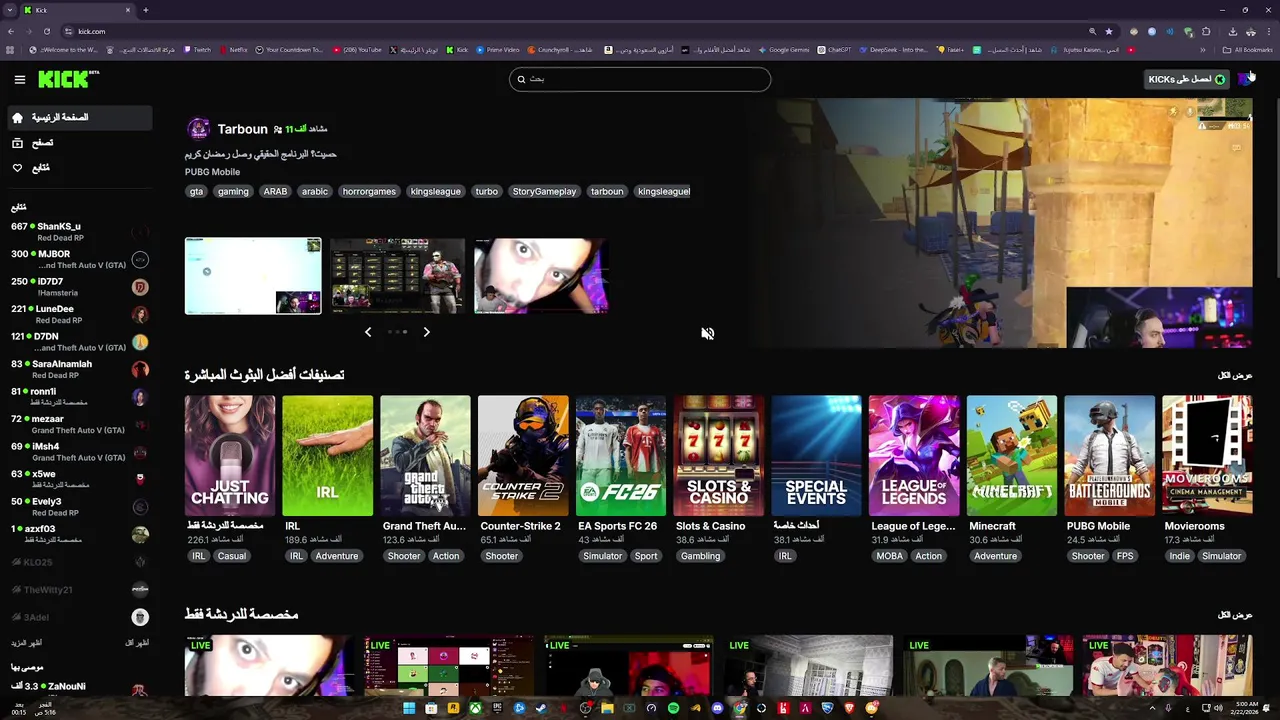Click the get KICKs button in the header
The width and height of the screenshot is (1280, 720).
coord(1186,79)
